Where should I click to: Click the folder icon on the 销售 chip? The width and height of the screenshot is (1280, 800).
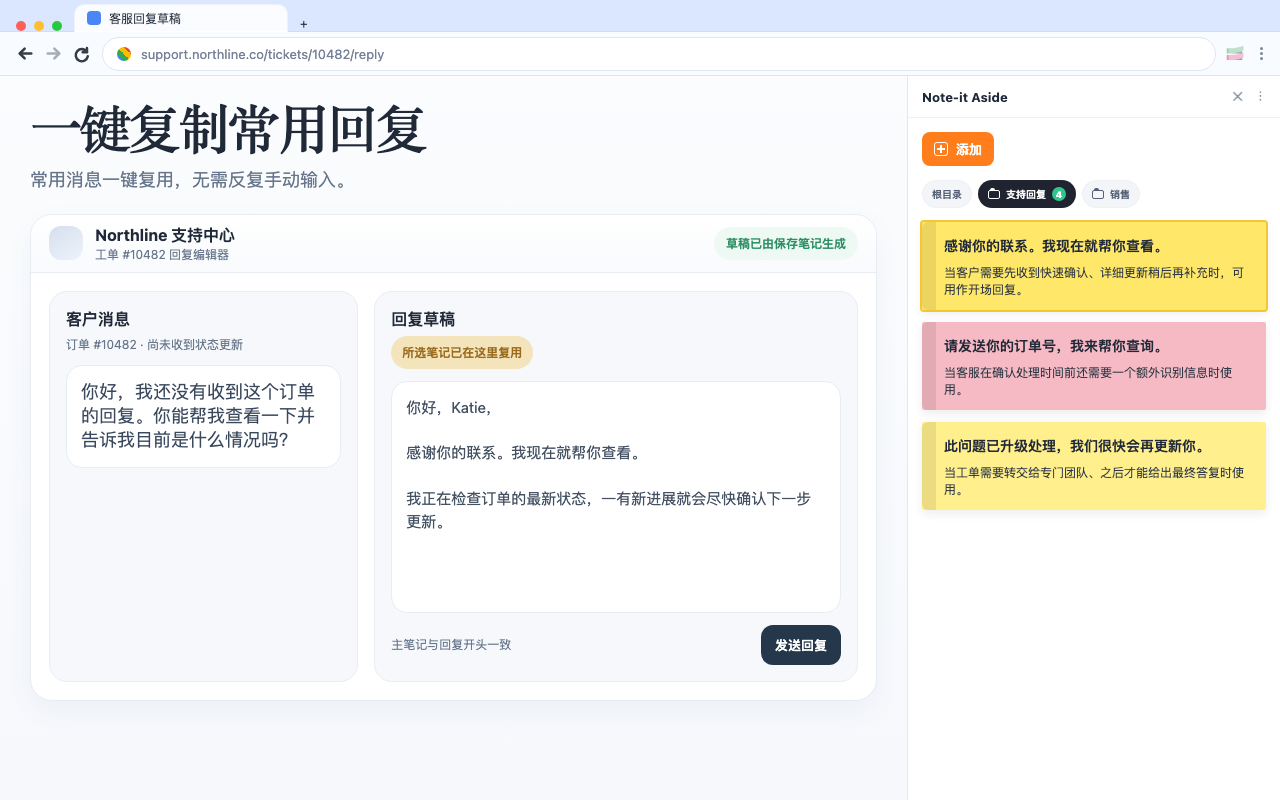coord(1096,194)
